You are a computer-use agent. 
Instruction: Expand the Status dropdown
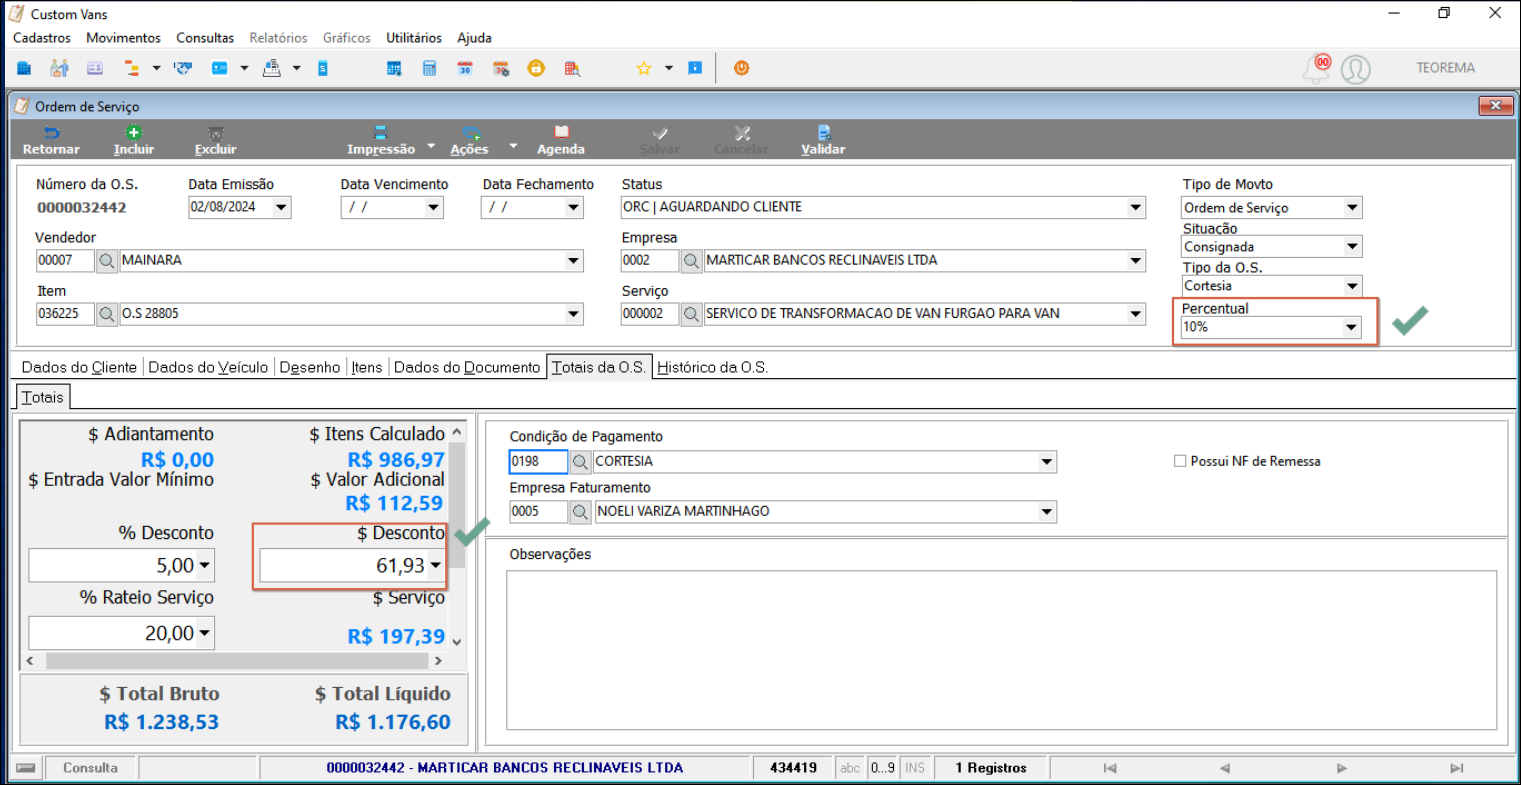coord(1136,207)
